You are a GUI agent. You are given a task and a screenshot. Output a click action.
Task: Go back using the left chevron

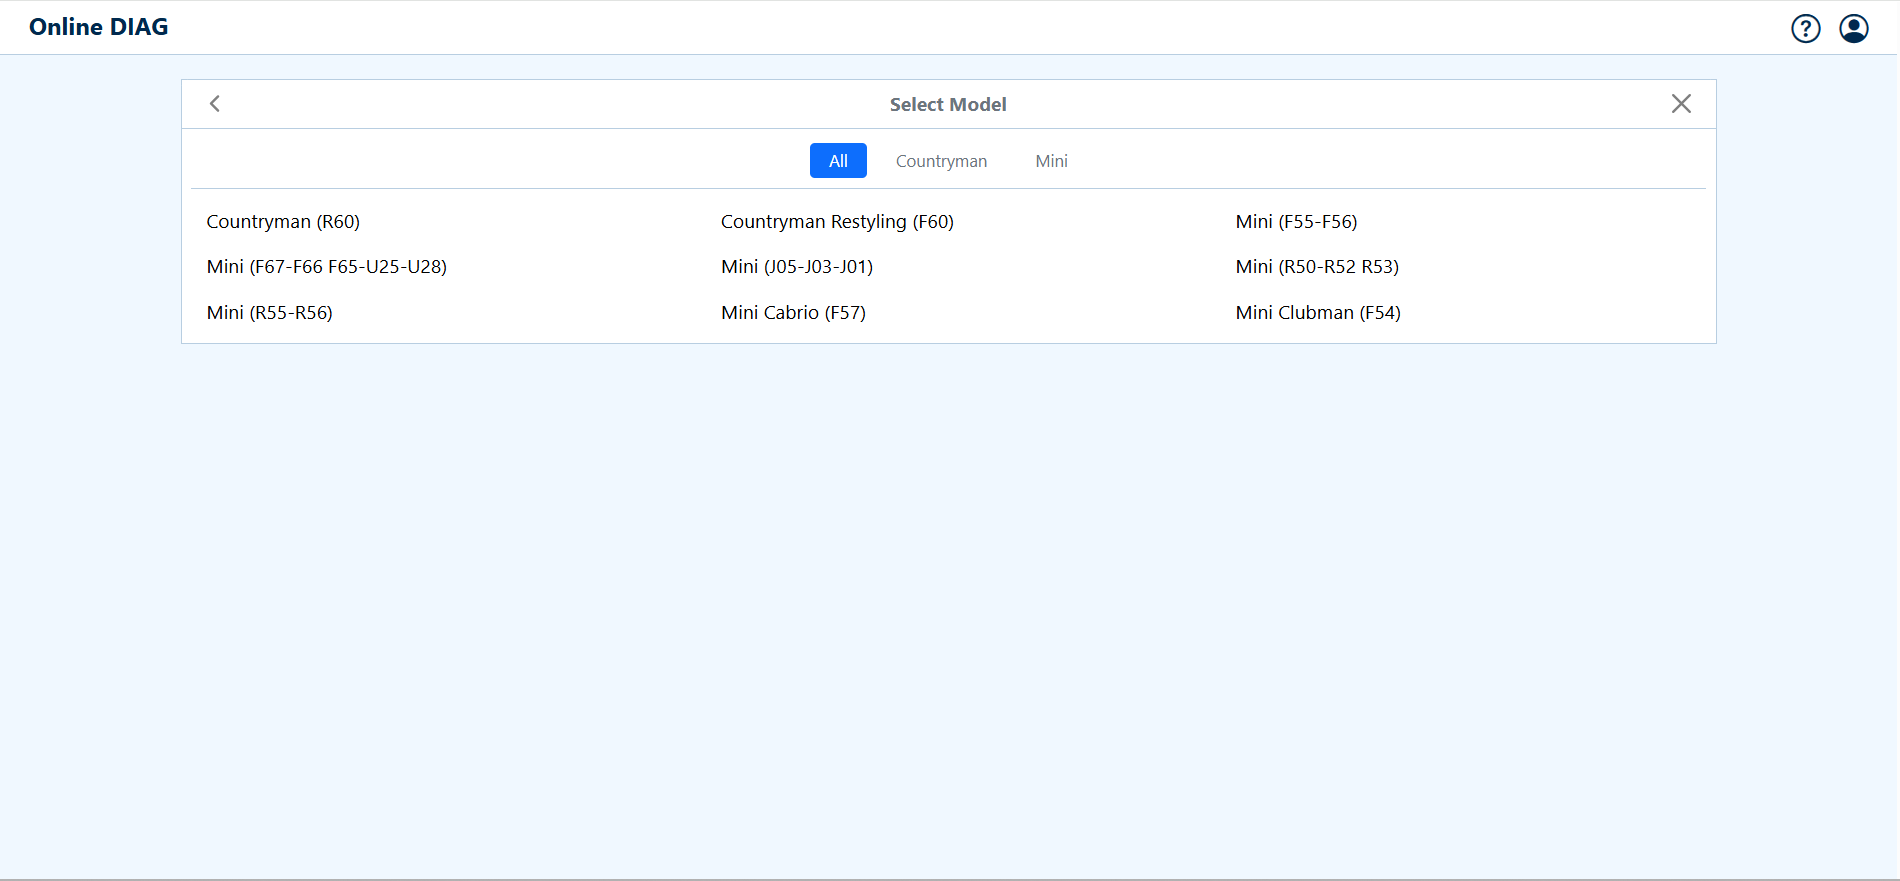pos(215,104)
